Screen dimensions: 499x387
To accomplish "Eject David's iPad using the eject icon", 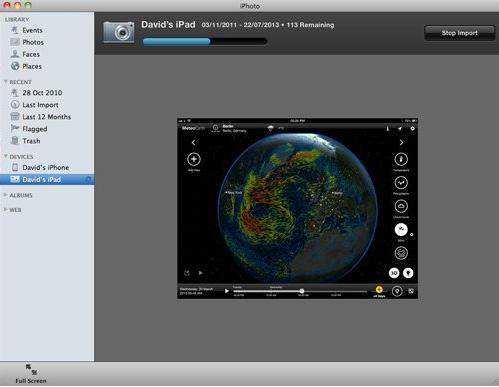I will pos(88,180).
